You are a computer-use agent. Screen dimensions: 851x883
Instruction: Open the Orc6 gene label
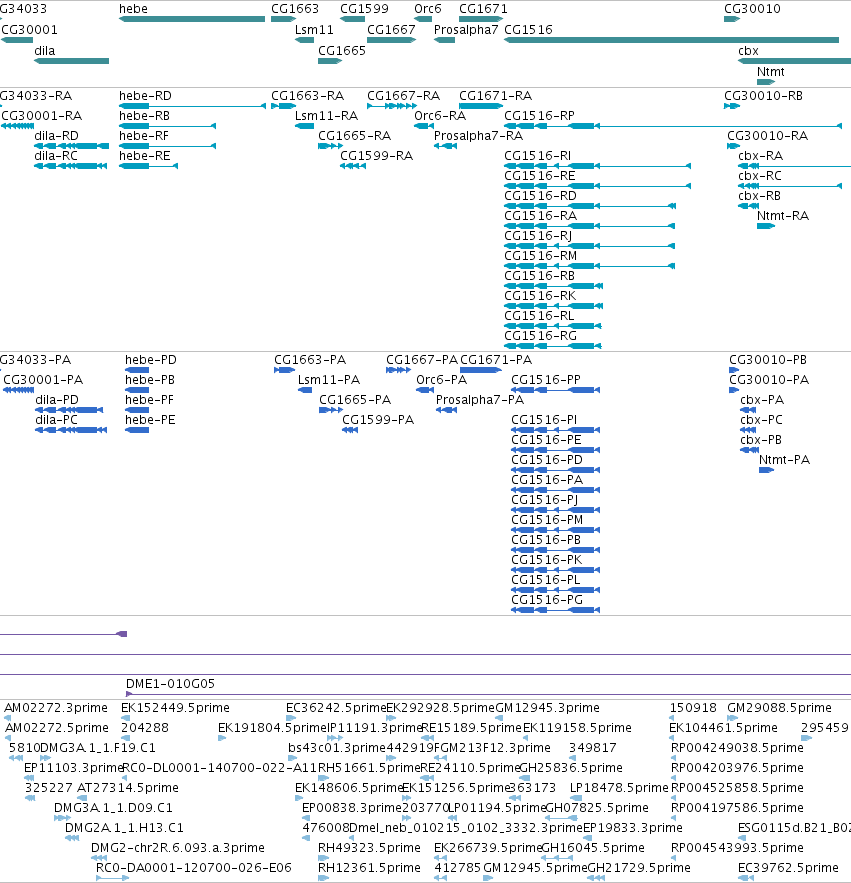[x=428, y=9]
